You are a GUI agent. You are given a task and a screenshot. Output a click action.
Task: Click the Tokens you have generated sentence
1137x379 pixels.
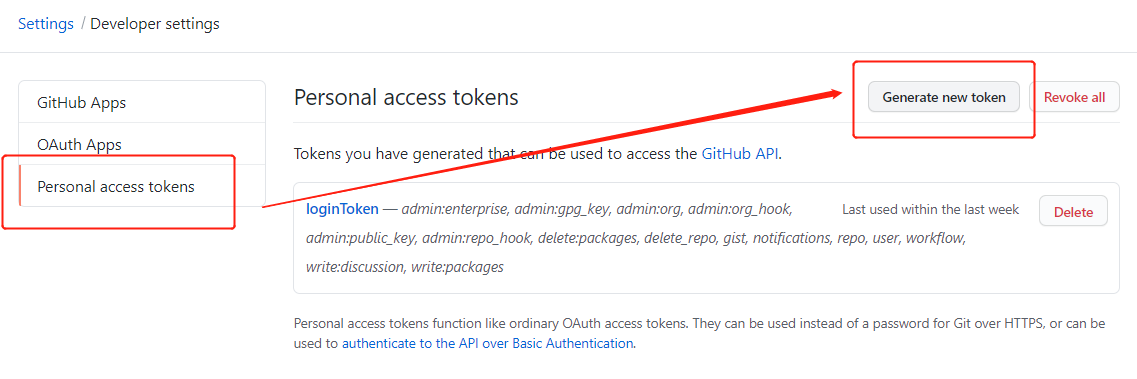click(x=537, y=154)
